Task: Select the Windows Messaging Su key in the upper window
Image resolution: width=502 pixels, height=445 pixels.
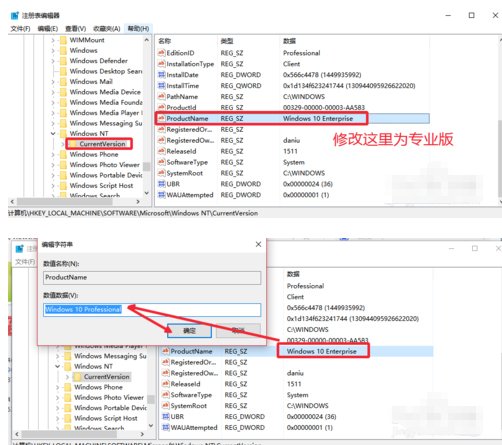Action: pos(106,123)
